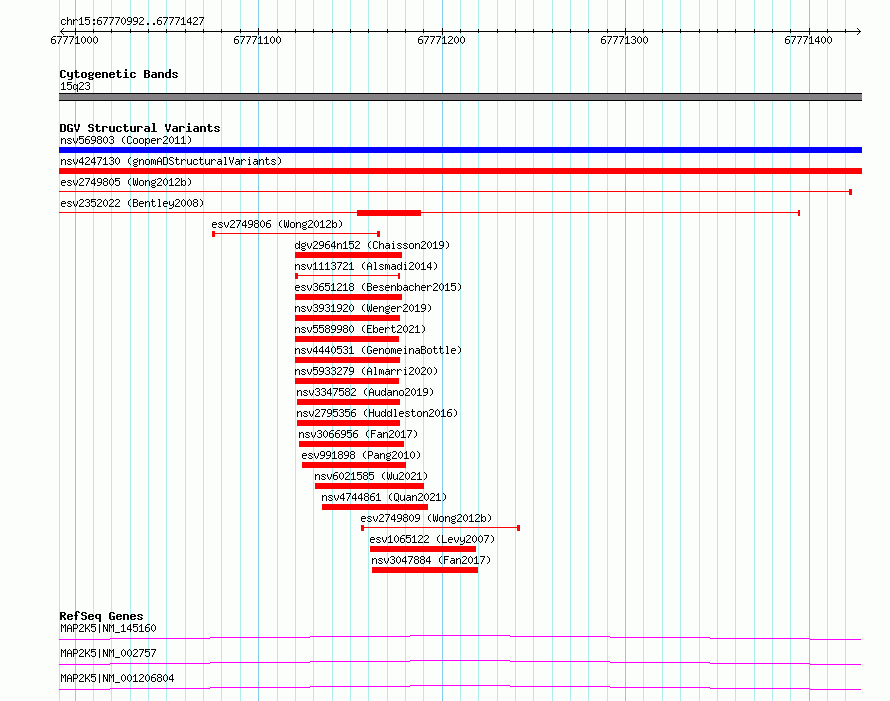Viewport: 890px width, 701px height.
Task: Click ruler position 67771100
Action: tap(258, 40)
